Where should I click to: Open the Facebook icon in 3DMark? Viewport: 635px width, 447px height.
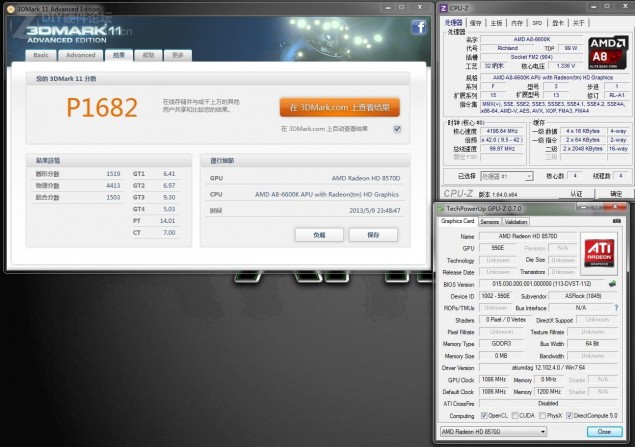[x=419, y=27]
